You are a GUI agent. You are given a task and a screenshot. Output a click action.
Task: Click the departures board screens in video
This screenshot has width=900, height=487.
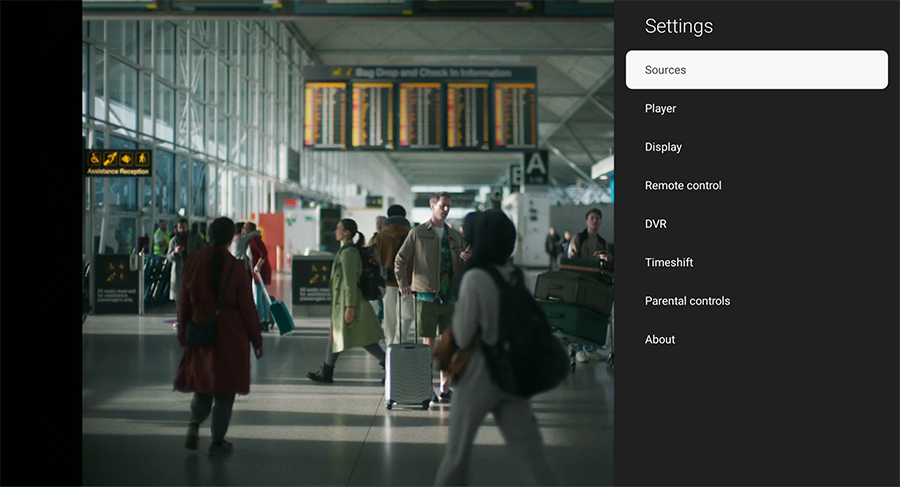click(x=420, y=115)
